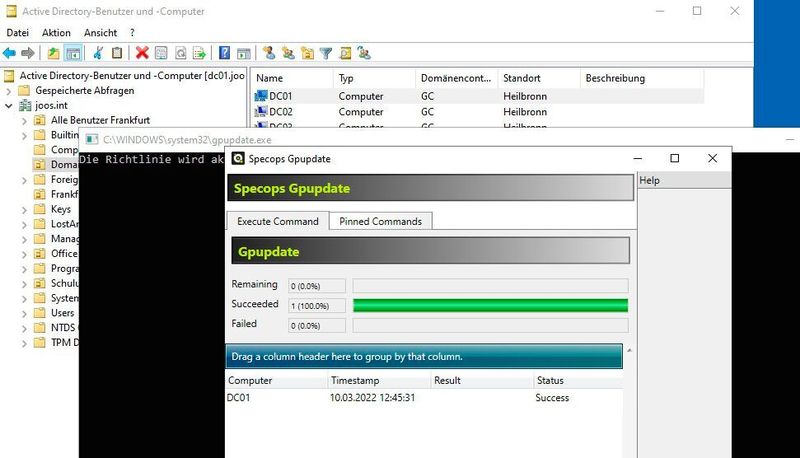Click Heilbronn in the DC02 row

(x=525, y=112)
